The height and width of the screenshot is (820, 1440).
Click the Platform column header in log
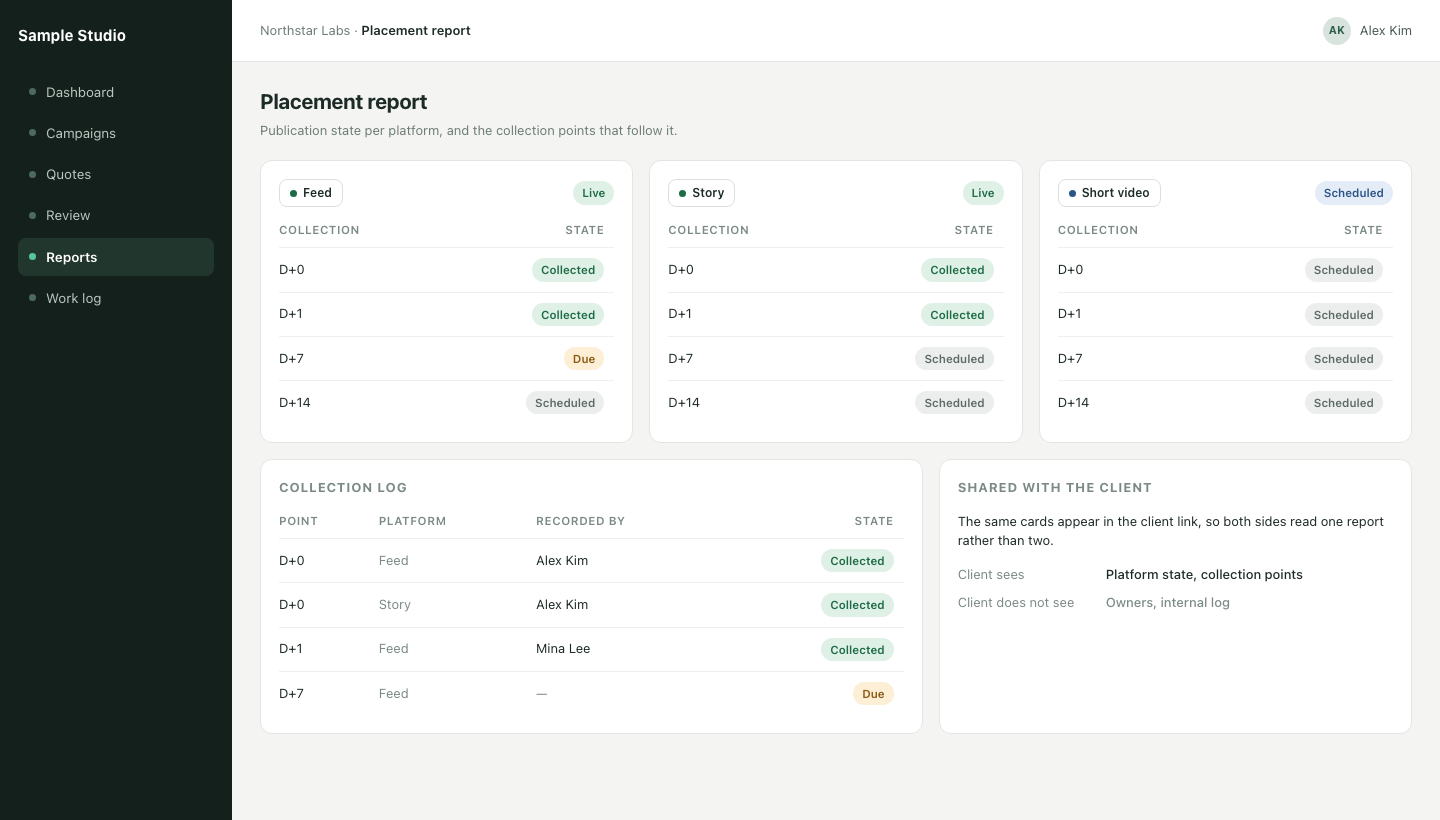click(412, 521)
